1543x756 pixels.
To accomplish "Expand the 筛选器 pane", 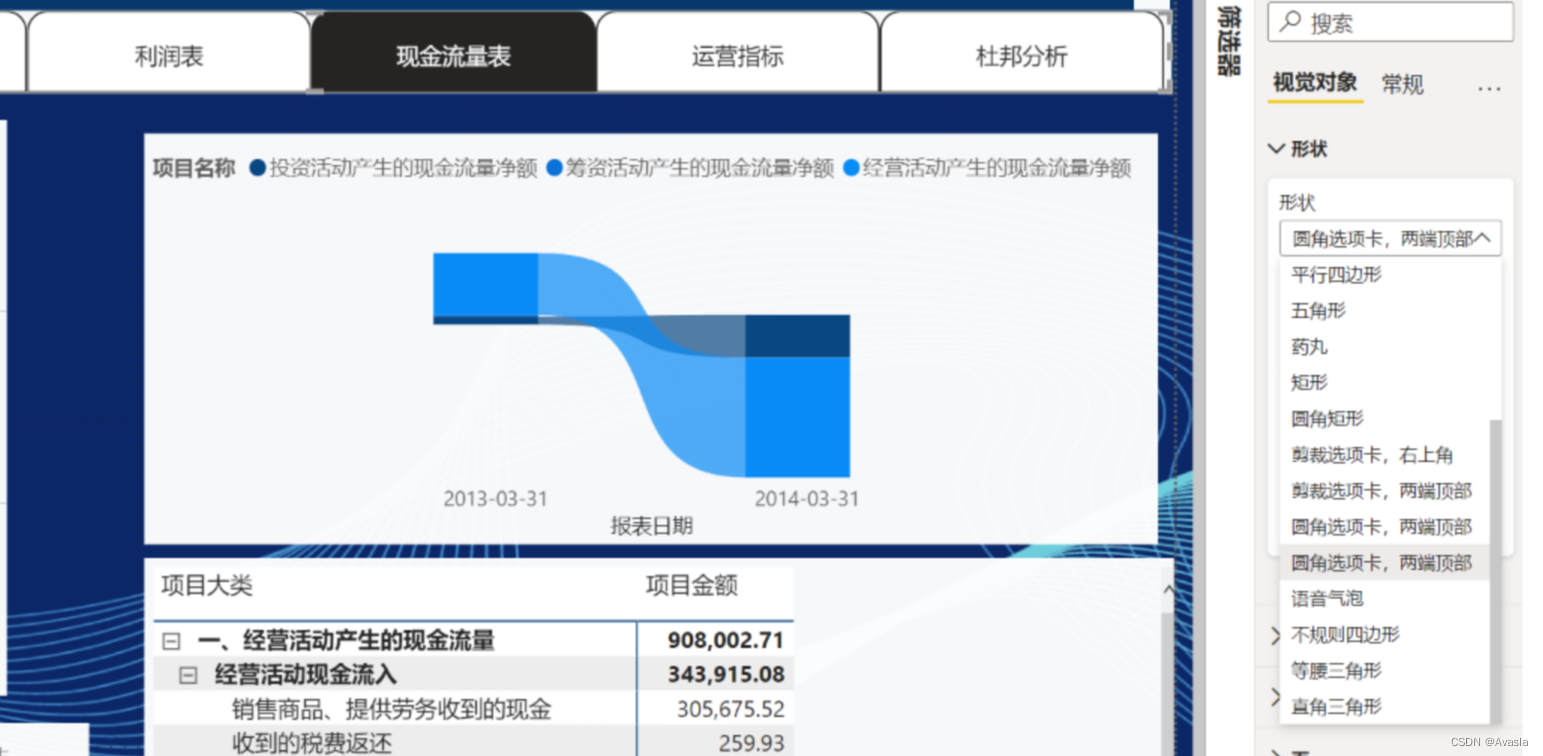I will (x=1227, y=40).
